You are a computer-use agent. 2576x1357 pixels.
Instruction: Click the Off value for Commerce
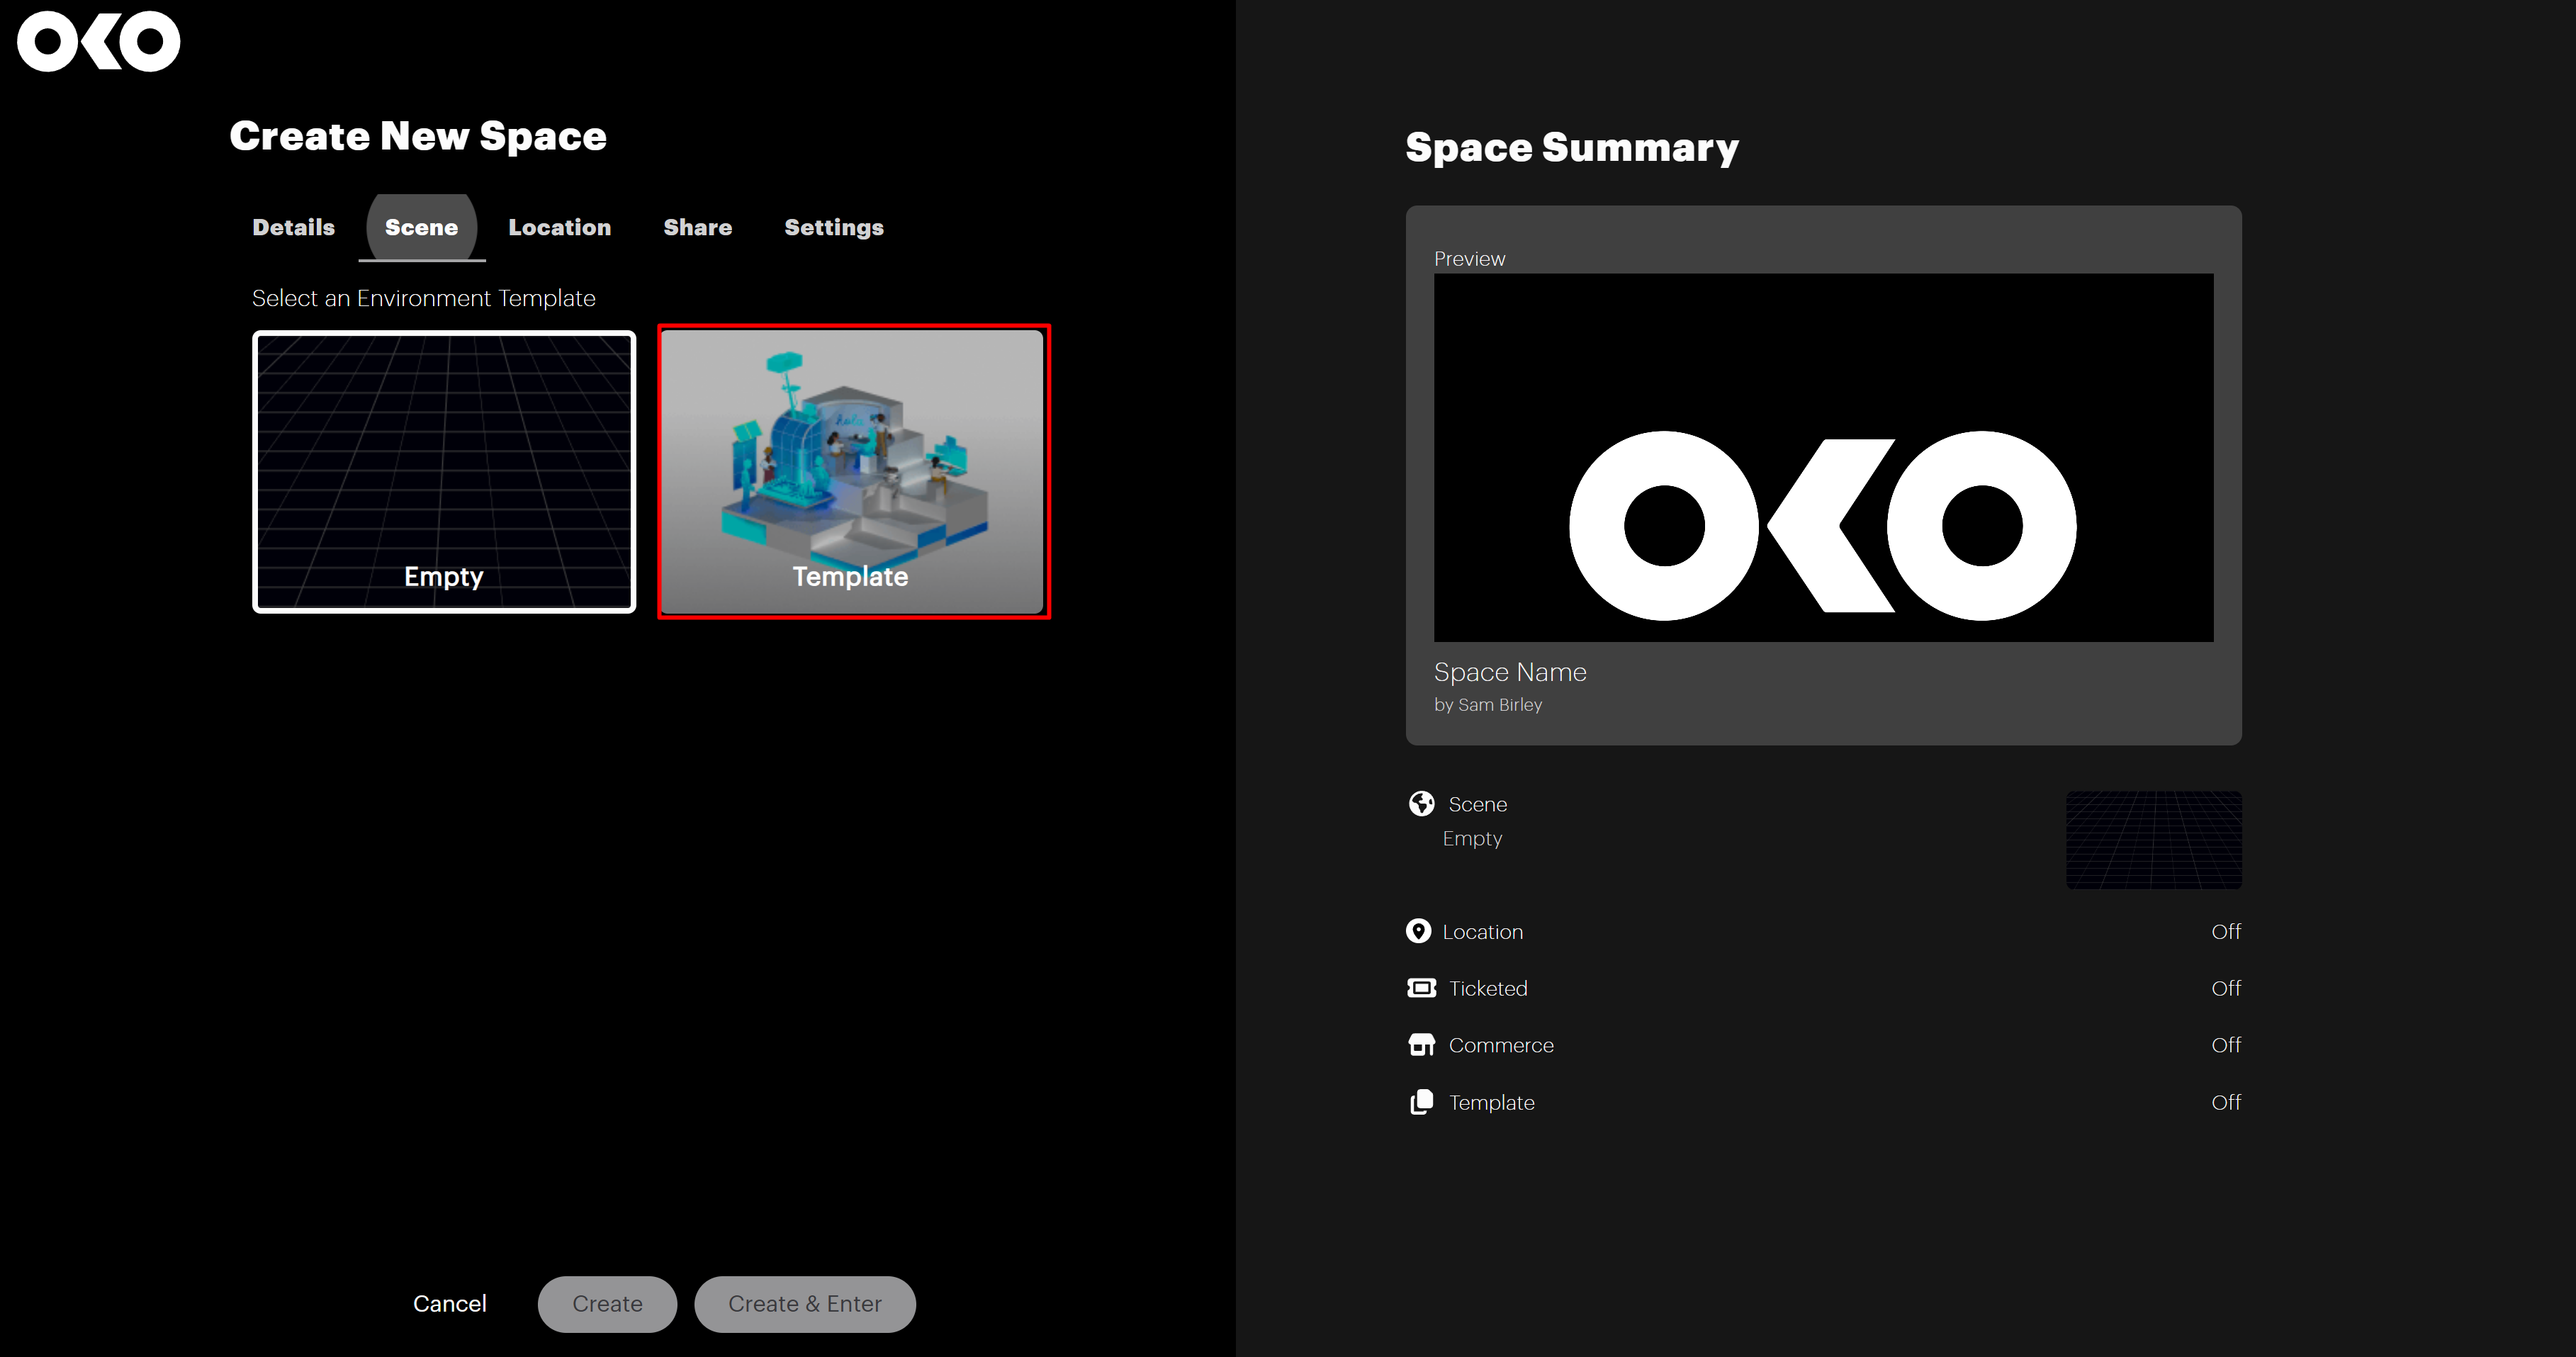click(2226, 1045)
